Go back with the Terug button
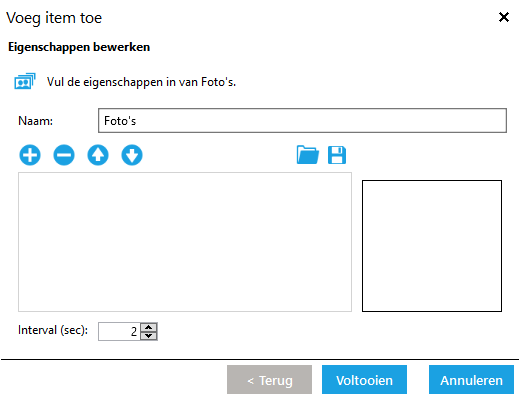This screenshot has width=520, height=400. 269,380
